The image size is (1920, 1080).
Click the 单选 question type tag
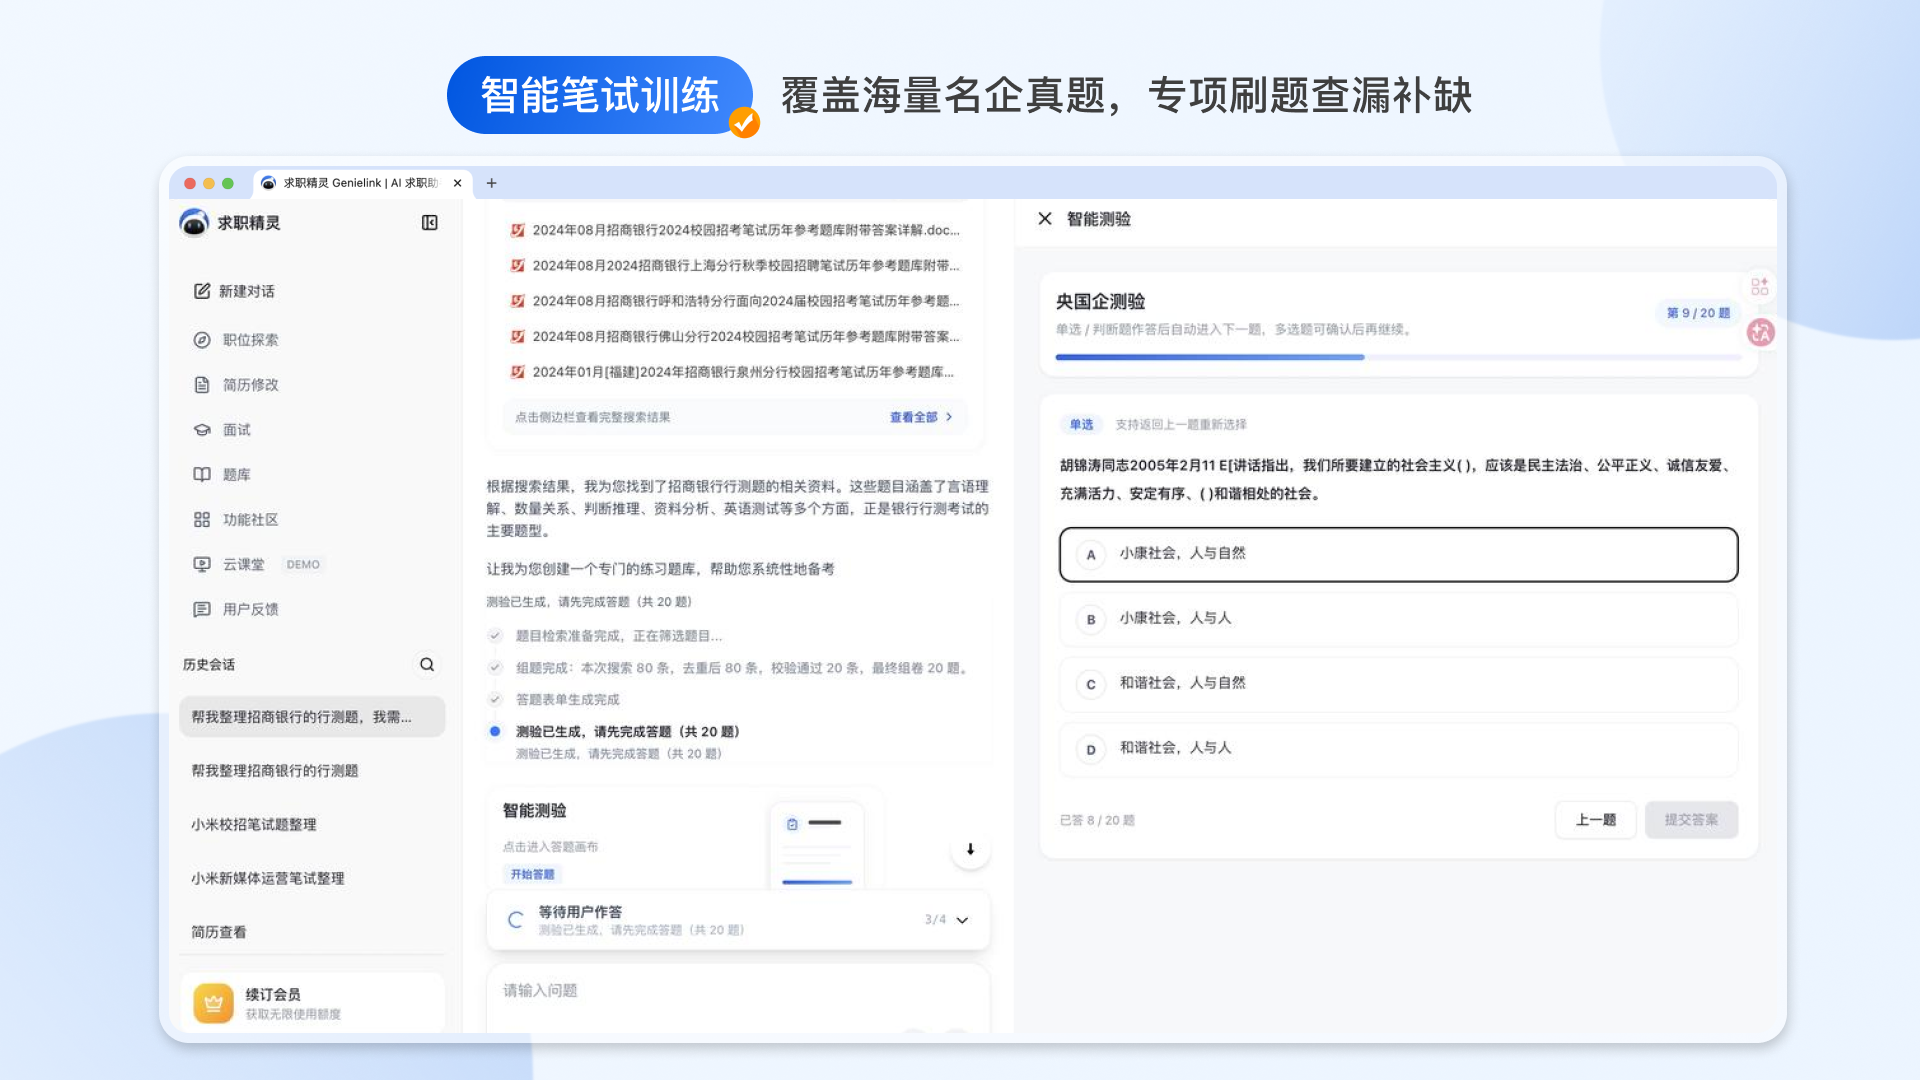tap(1081, 425)
